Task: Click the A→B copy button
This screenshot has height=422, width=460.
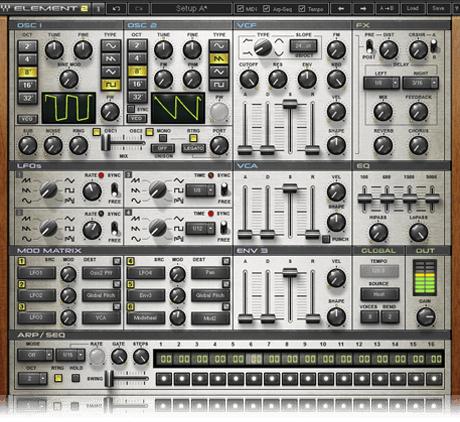Action: coord(387,9)
